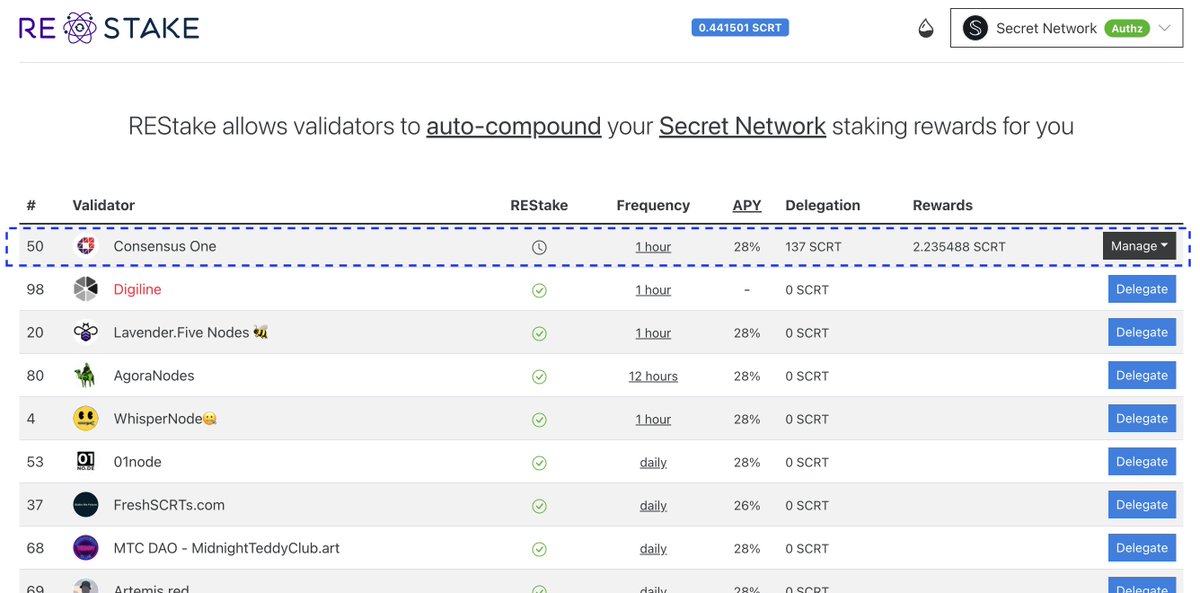
Task: Click the green check icon for Digiline
Action: (539, 290)
